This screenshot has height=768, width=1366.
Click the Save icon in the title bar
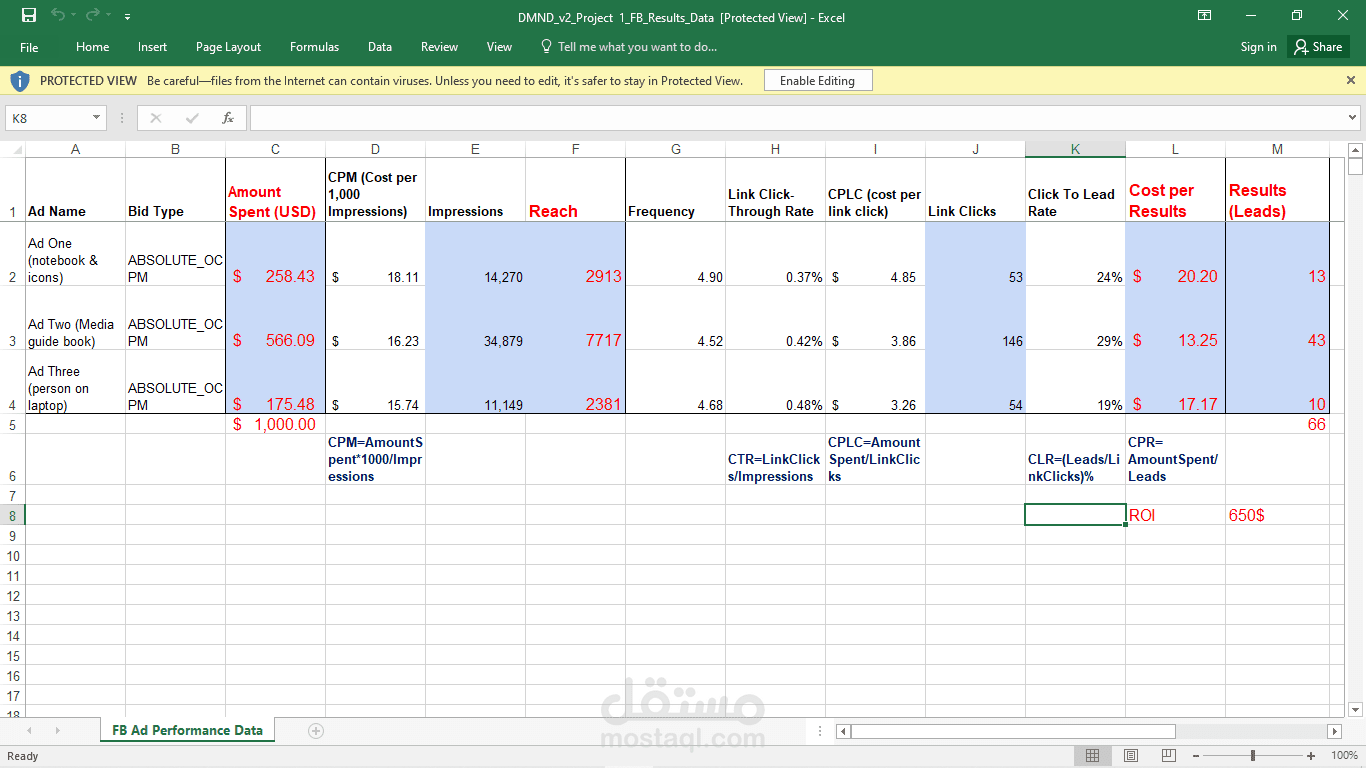click(x=29, y=16)
